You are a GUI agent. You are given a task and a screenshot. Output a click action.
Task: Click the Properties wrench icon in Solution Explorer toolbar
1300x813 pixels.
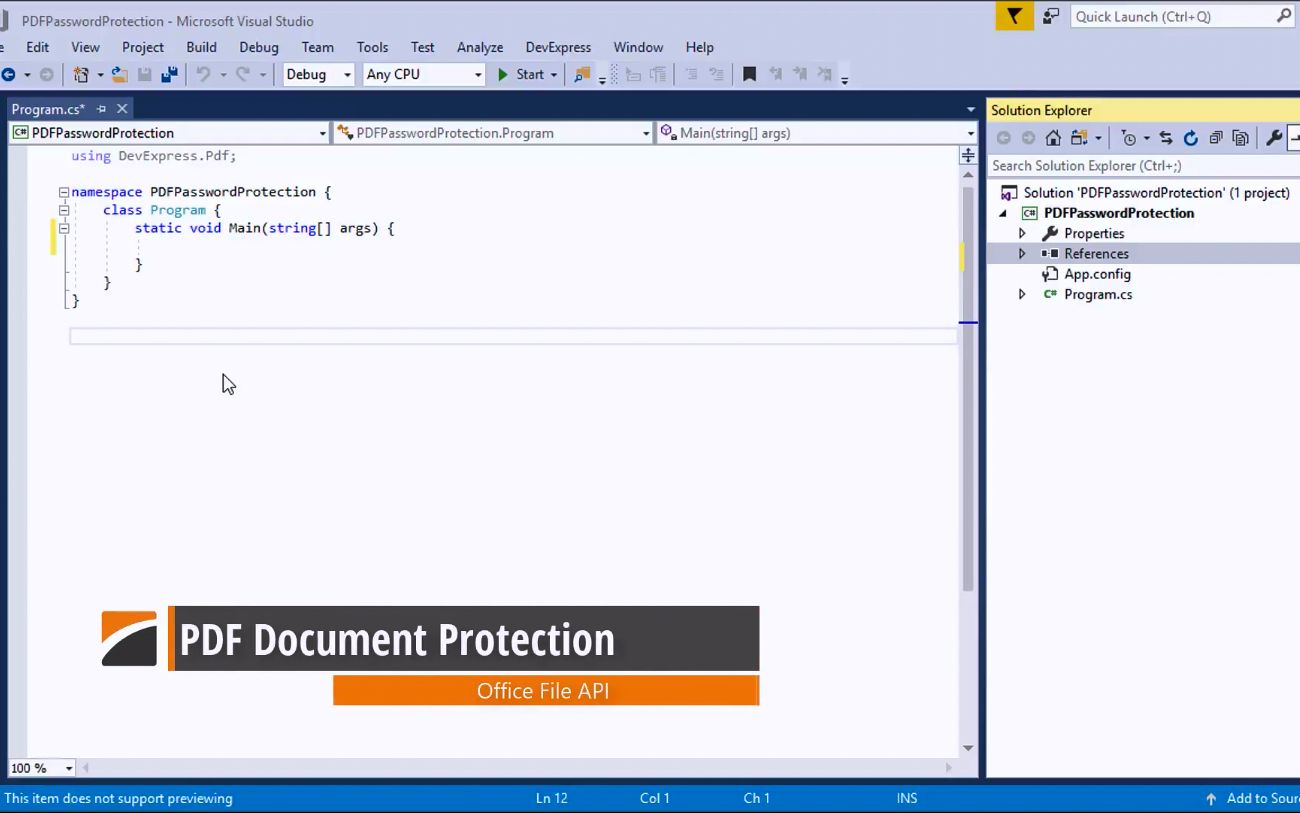click(1274, 139)
